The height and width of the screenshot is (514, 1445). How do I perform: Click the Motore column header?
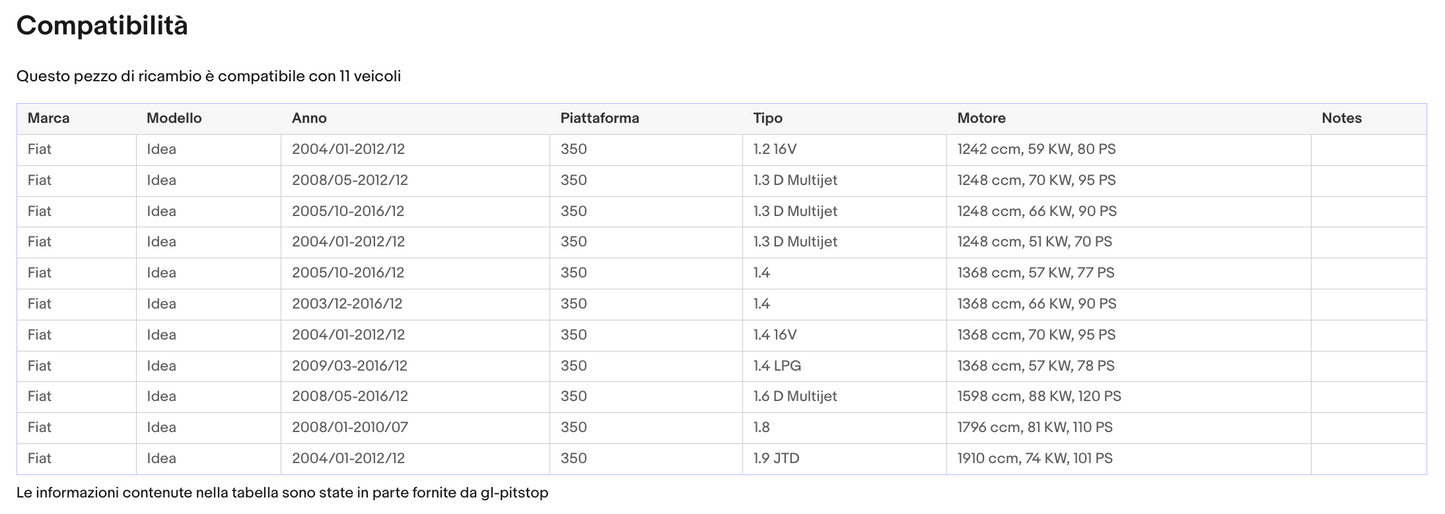click(x=981, y=118)
